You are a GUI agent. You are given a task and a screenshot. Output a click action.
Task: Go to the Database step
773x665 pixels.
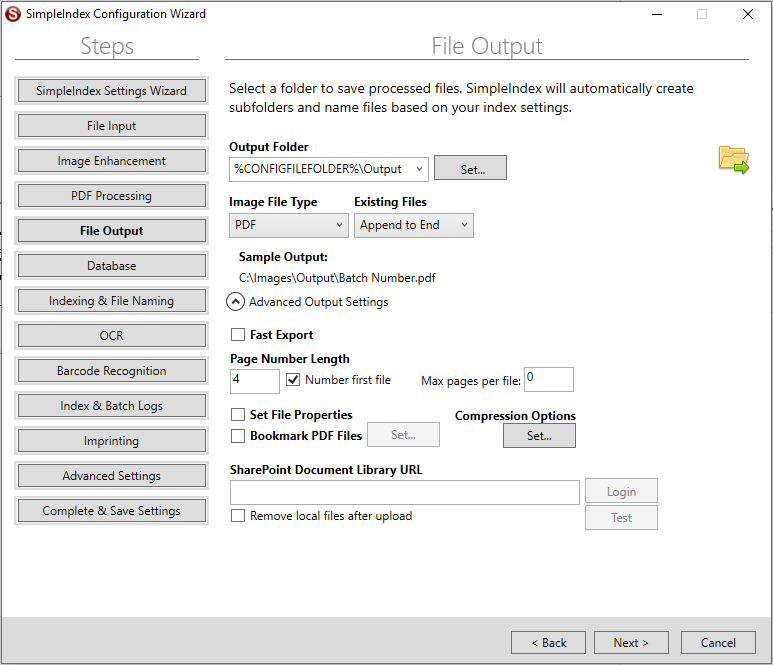(x=111, y=266)
